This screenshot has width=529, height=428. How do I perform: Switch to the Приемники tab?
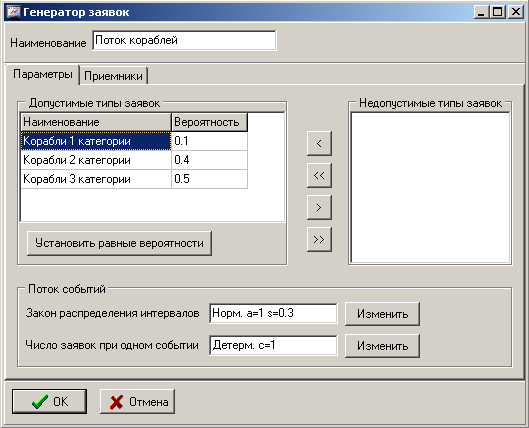(113, 76)
